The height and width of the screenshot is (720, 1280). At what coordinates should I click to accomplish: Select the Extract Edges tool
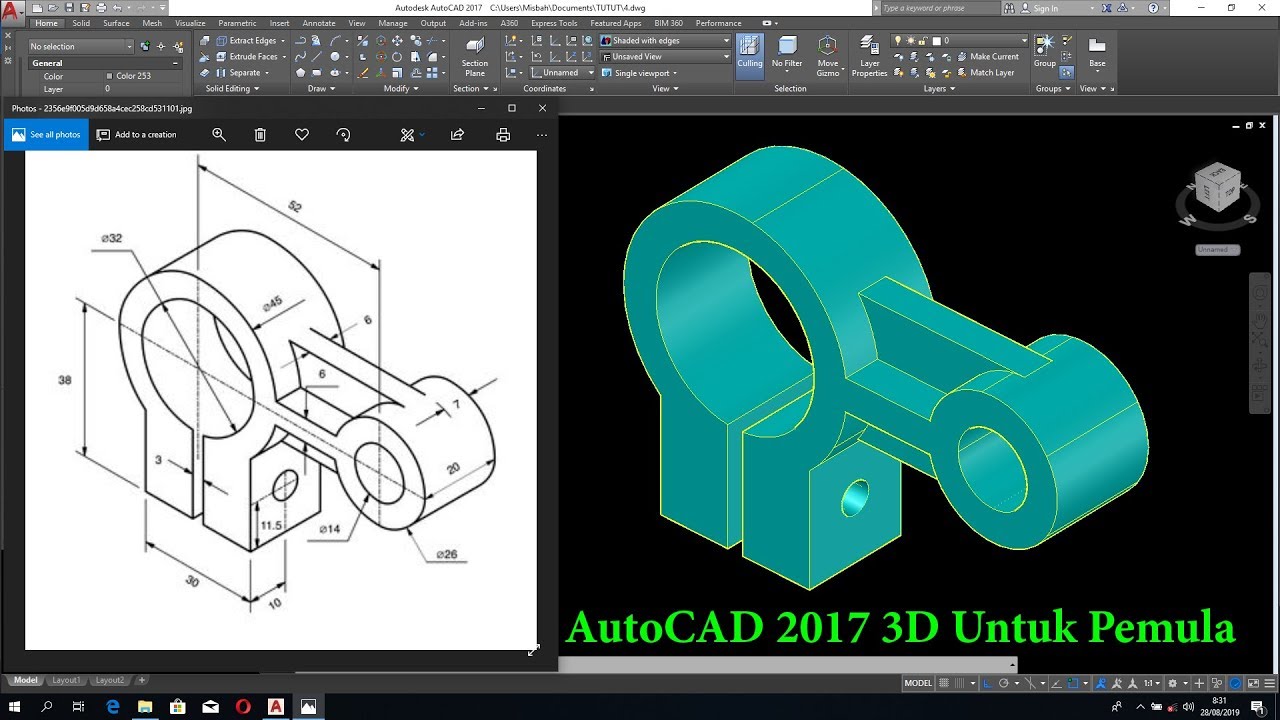(x=244, y=41)
